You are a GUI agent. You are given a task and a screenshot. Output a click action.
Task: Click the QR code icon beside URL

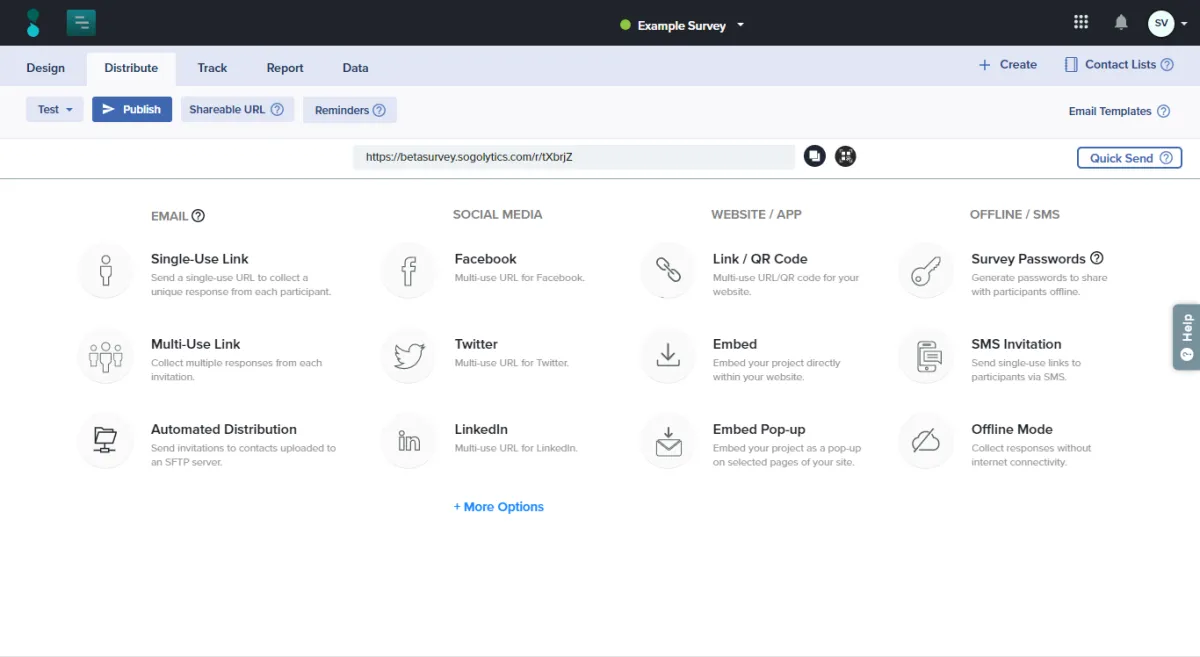coord(846,156)
